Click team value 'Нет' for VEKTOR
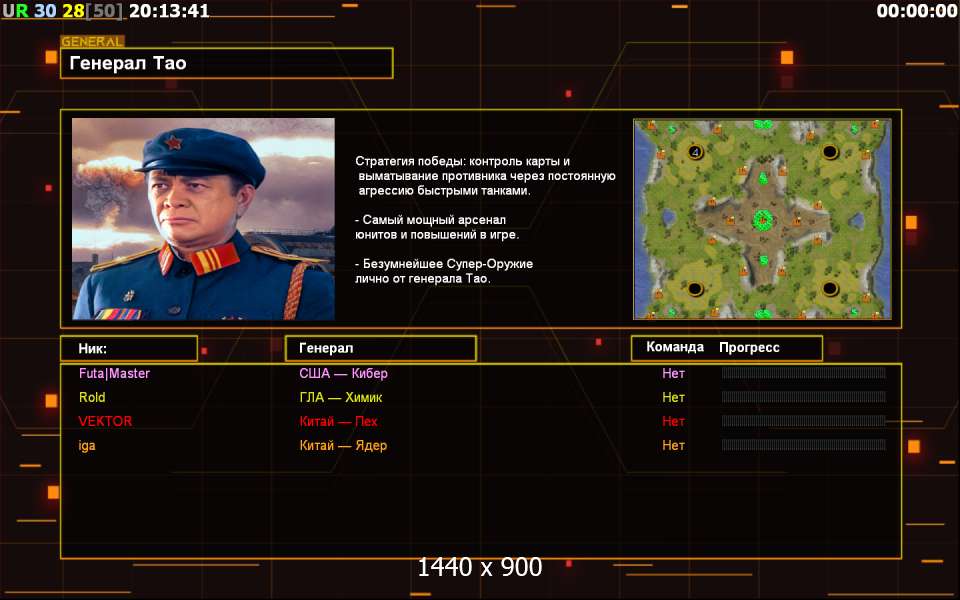Viewport: 960px width, 600px height. pos(673,421)
